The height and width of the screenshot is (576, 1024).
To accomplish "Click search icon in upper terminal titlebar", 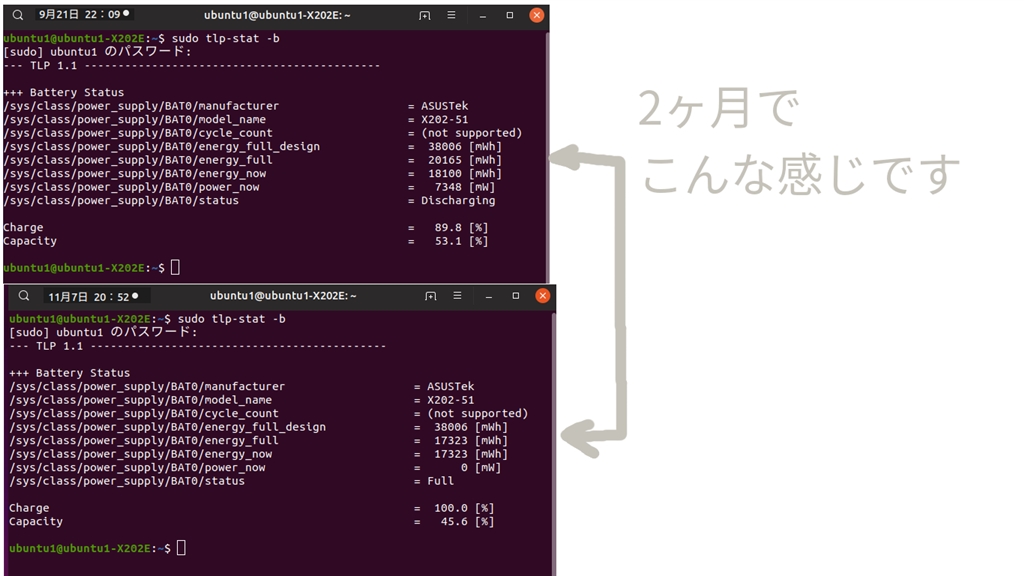I will tap(18, 15).
